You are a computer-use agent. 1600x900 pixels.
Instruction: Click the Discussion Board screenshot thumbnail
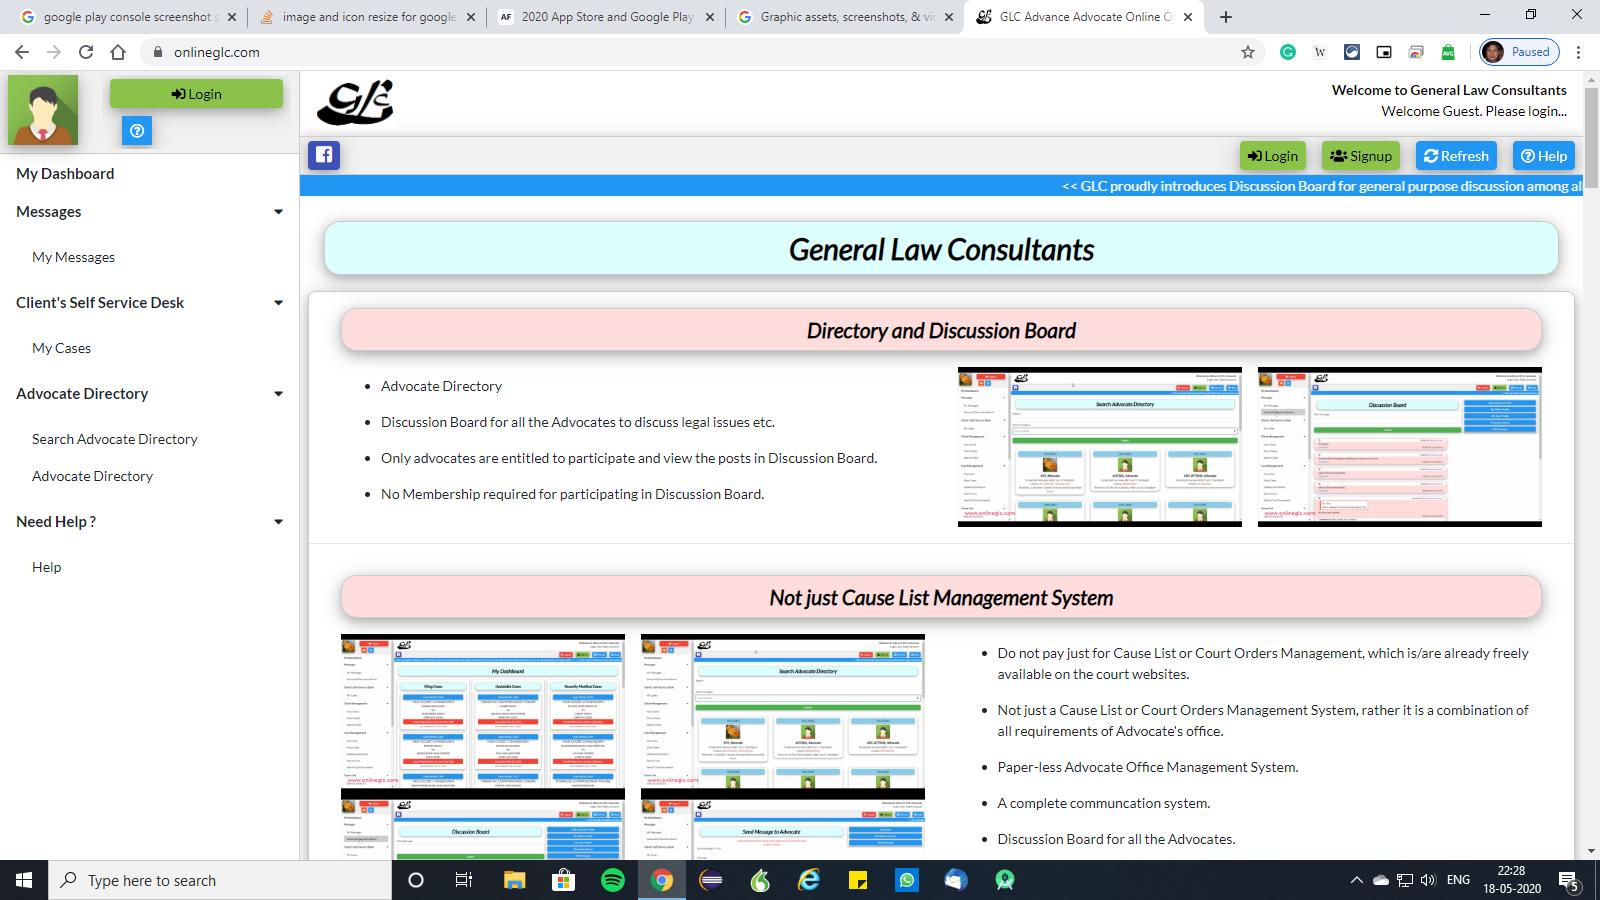click(x=1400, y=447)
